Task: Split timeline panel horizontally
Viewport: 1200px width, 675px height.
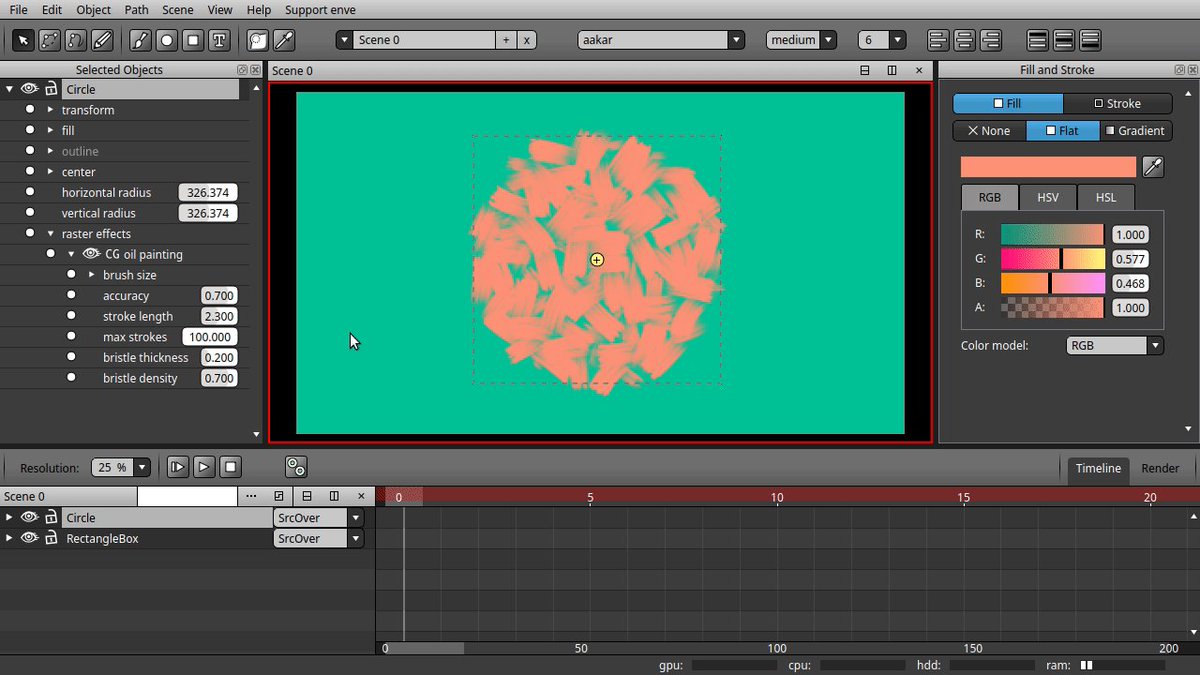Action: [x=307, y=496]
